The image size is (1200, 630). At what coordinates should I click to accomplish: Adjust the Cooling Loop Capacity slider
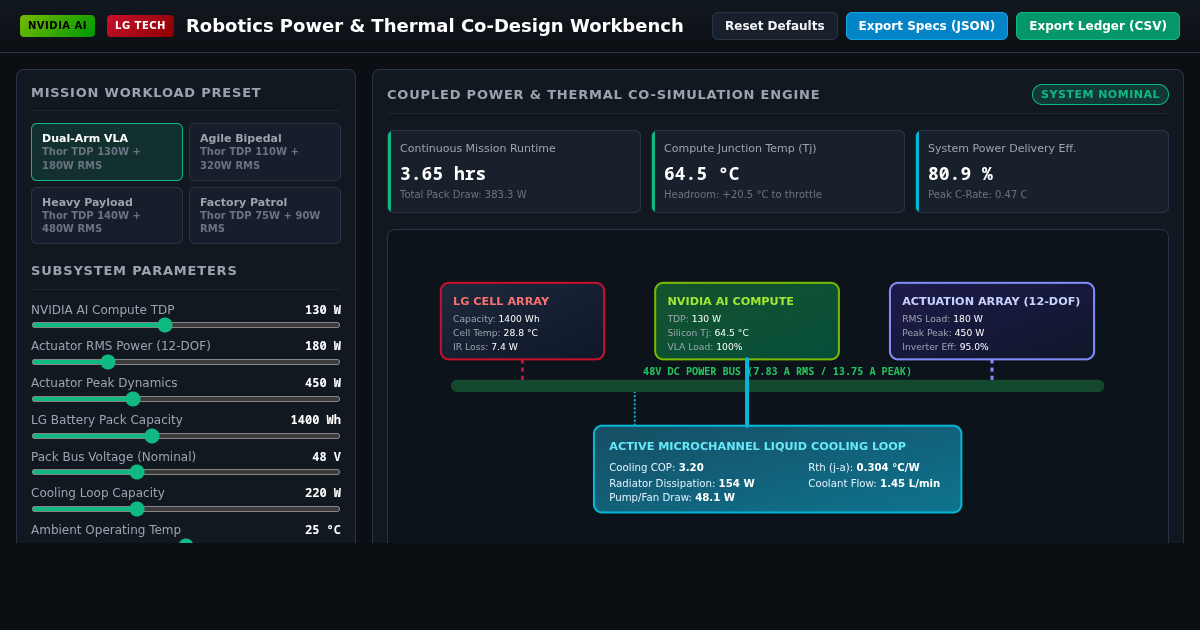tap(186, 509)
